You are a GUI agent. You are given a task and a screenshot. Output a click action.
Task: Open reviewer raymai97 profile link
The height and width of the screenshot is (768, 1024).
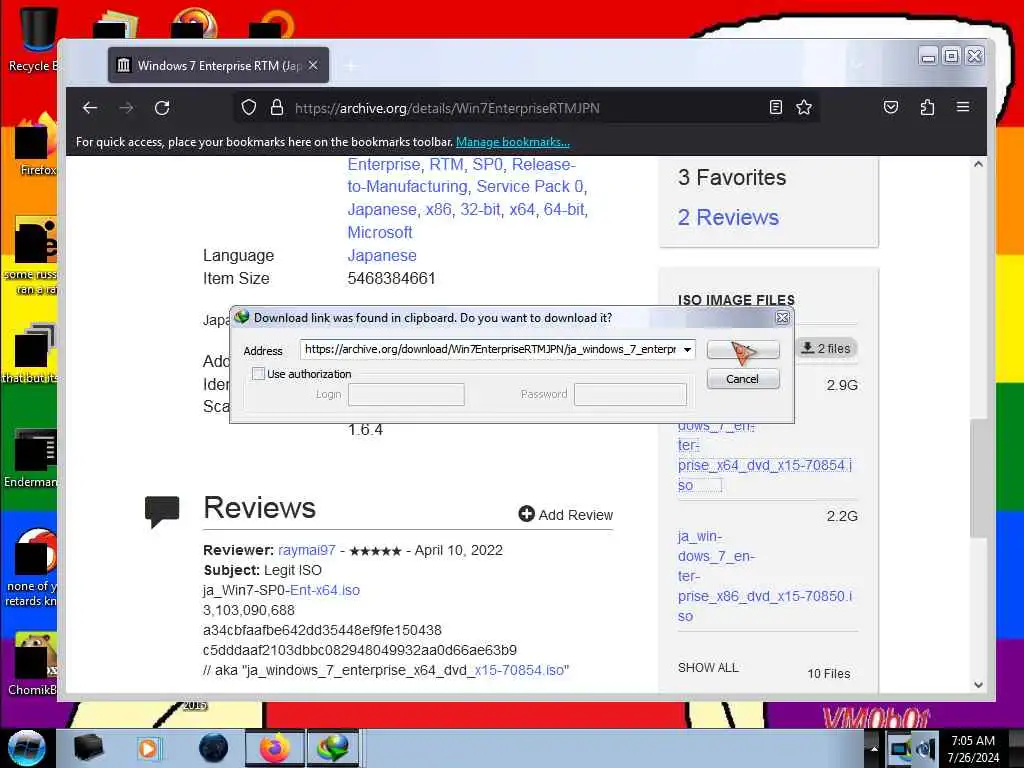[x=307, y=551]
